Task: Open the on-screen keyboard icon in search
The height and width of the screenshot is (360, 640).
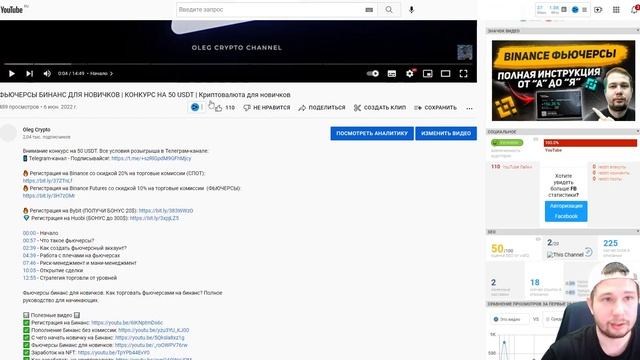Action: [369, 10]
